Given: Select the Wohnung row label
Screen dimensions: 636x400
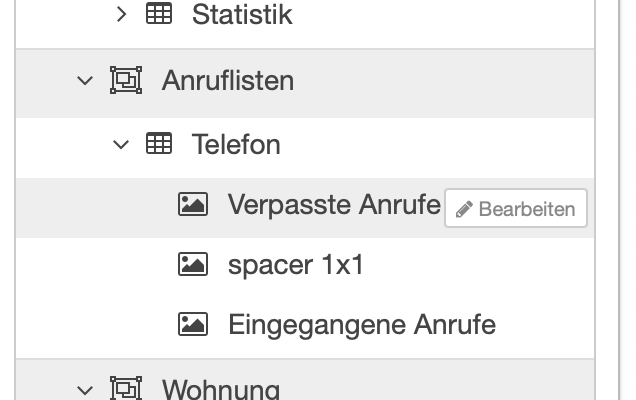Looking at the screenshot, I should [x=221, y=388].
